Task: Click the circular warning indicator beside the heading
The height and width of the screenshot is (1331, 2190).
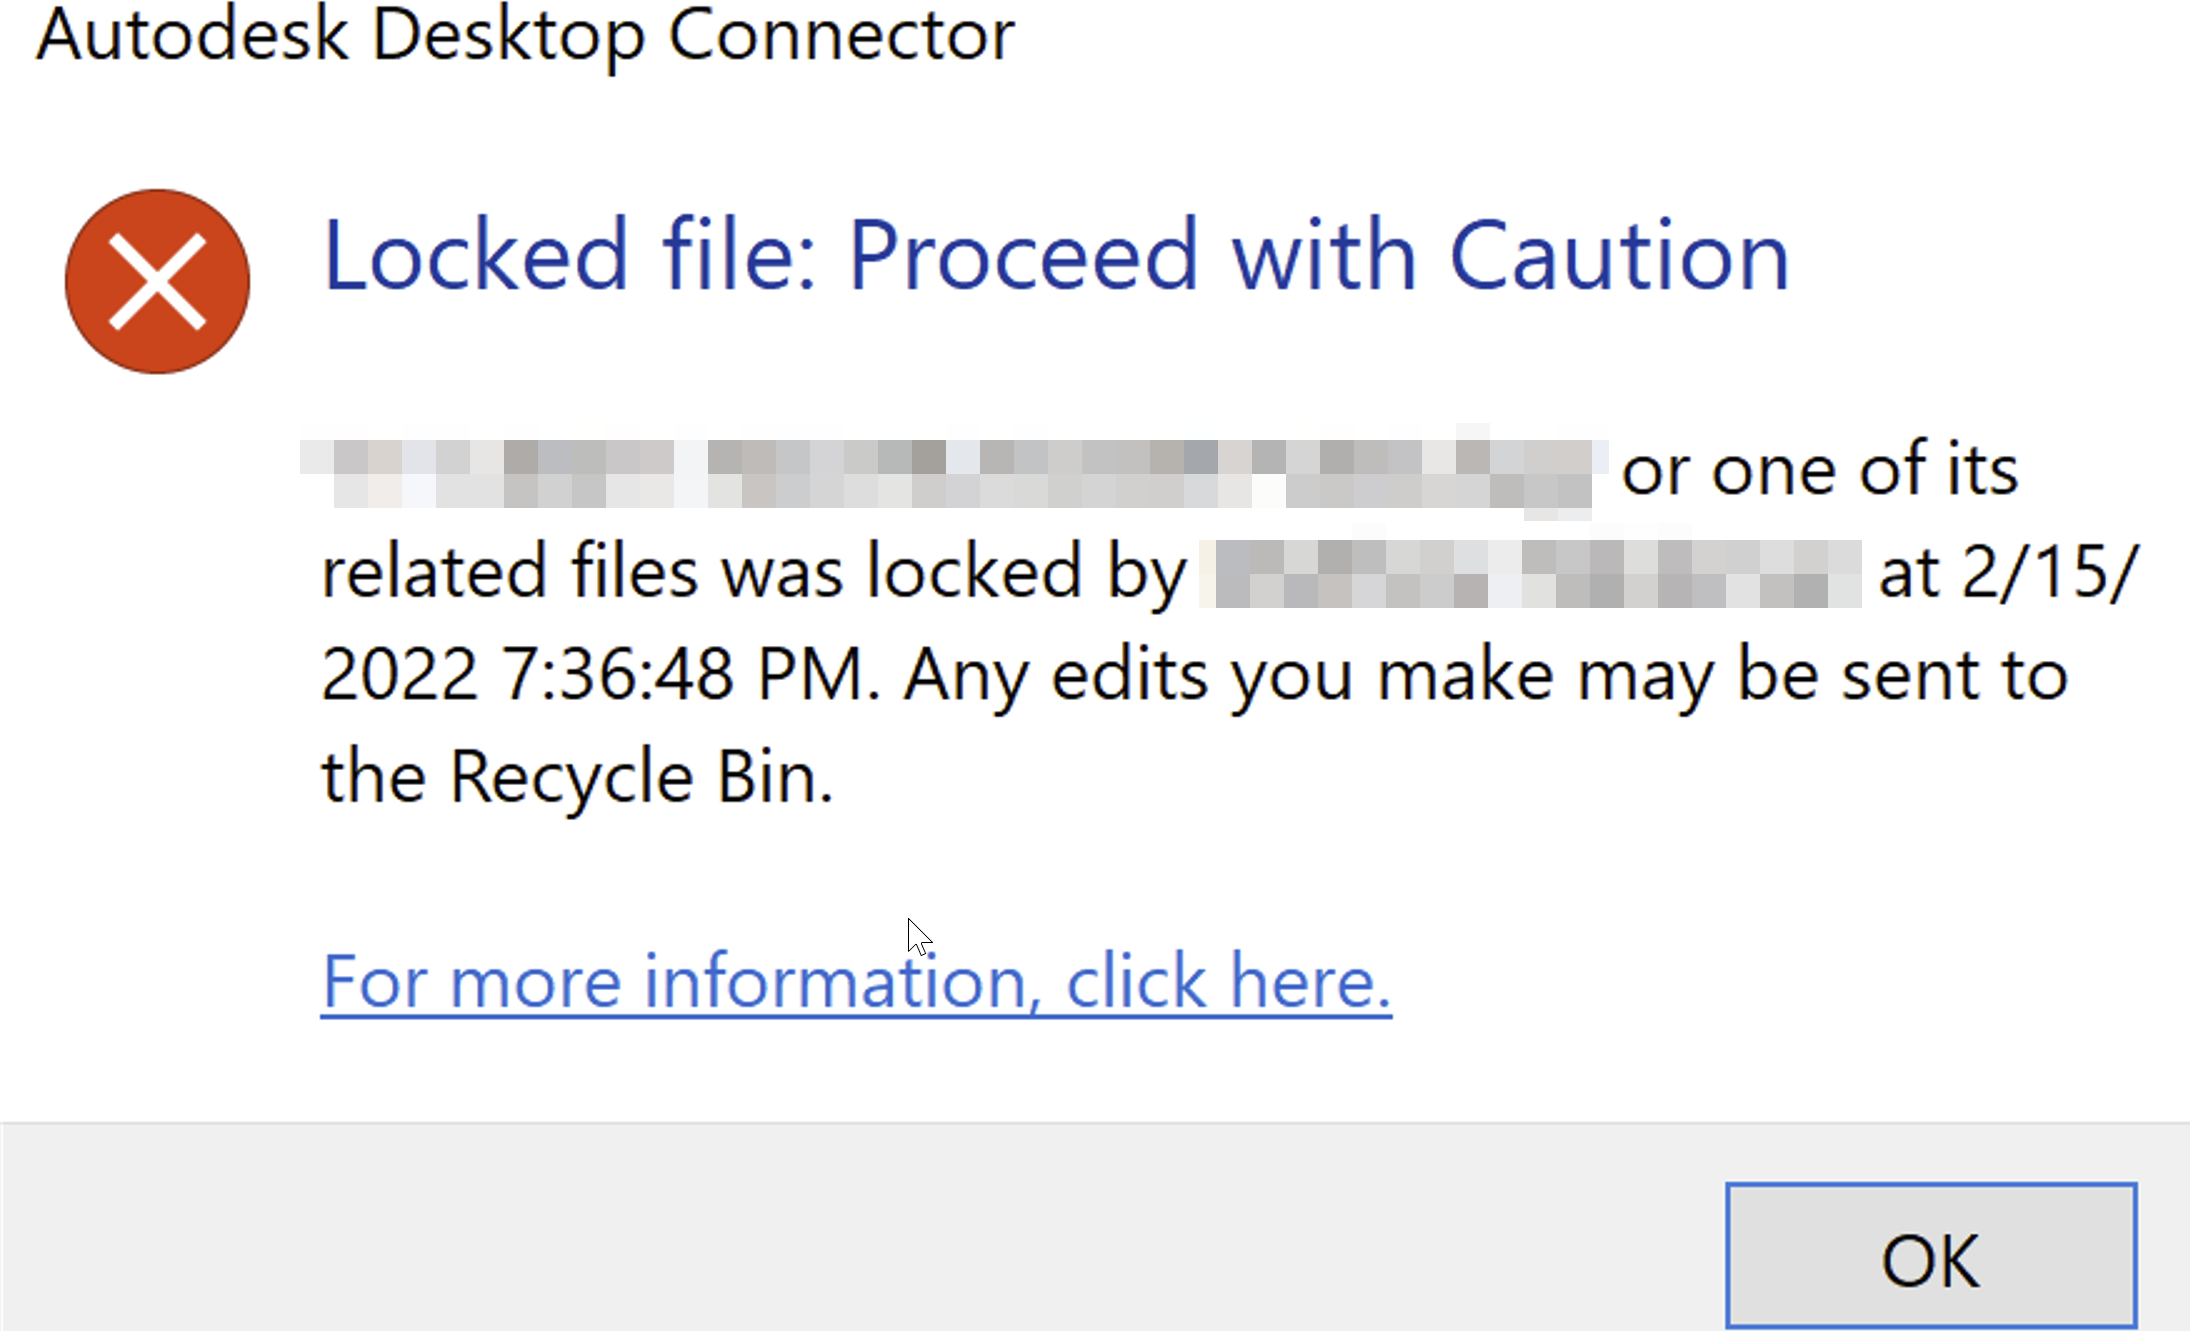Action: [156, 281]
